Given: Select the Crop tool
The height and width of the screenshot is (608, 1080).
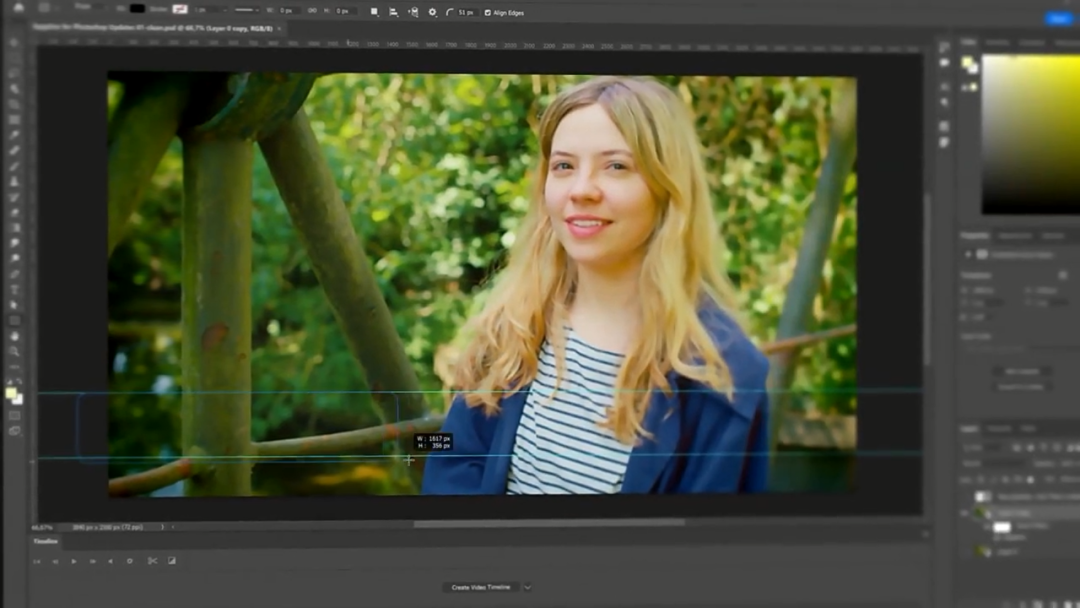Looking at the screenshot, I should (14, 105).
